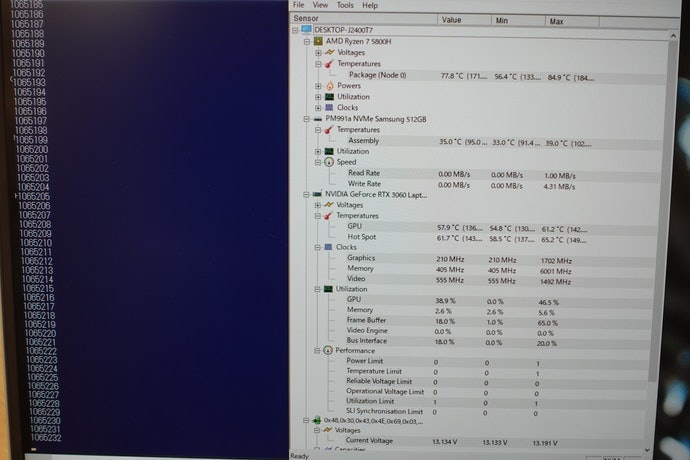Click the NVIDIA Temperatures thermometer icon
690x460 pixels.
click(328, 216)
